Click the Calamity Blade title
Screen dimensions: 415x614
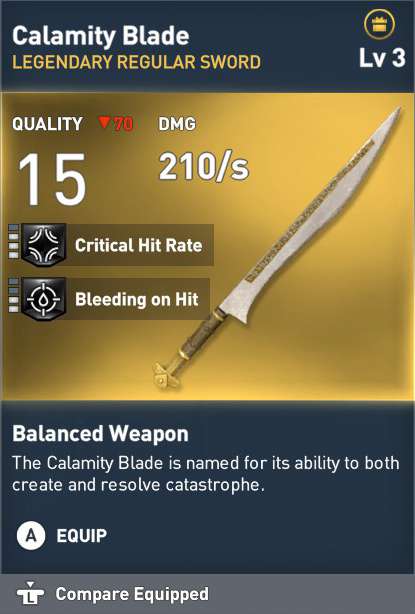101,36
